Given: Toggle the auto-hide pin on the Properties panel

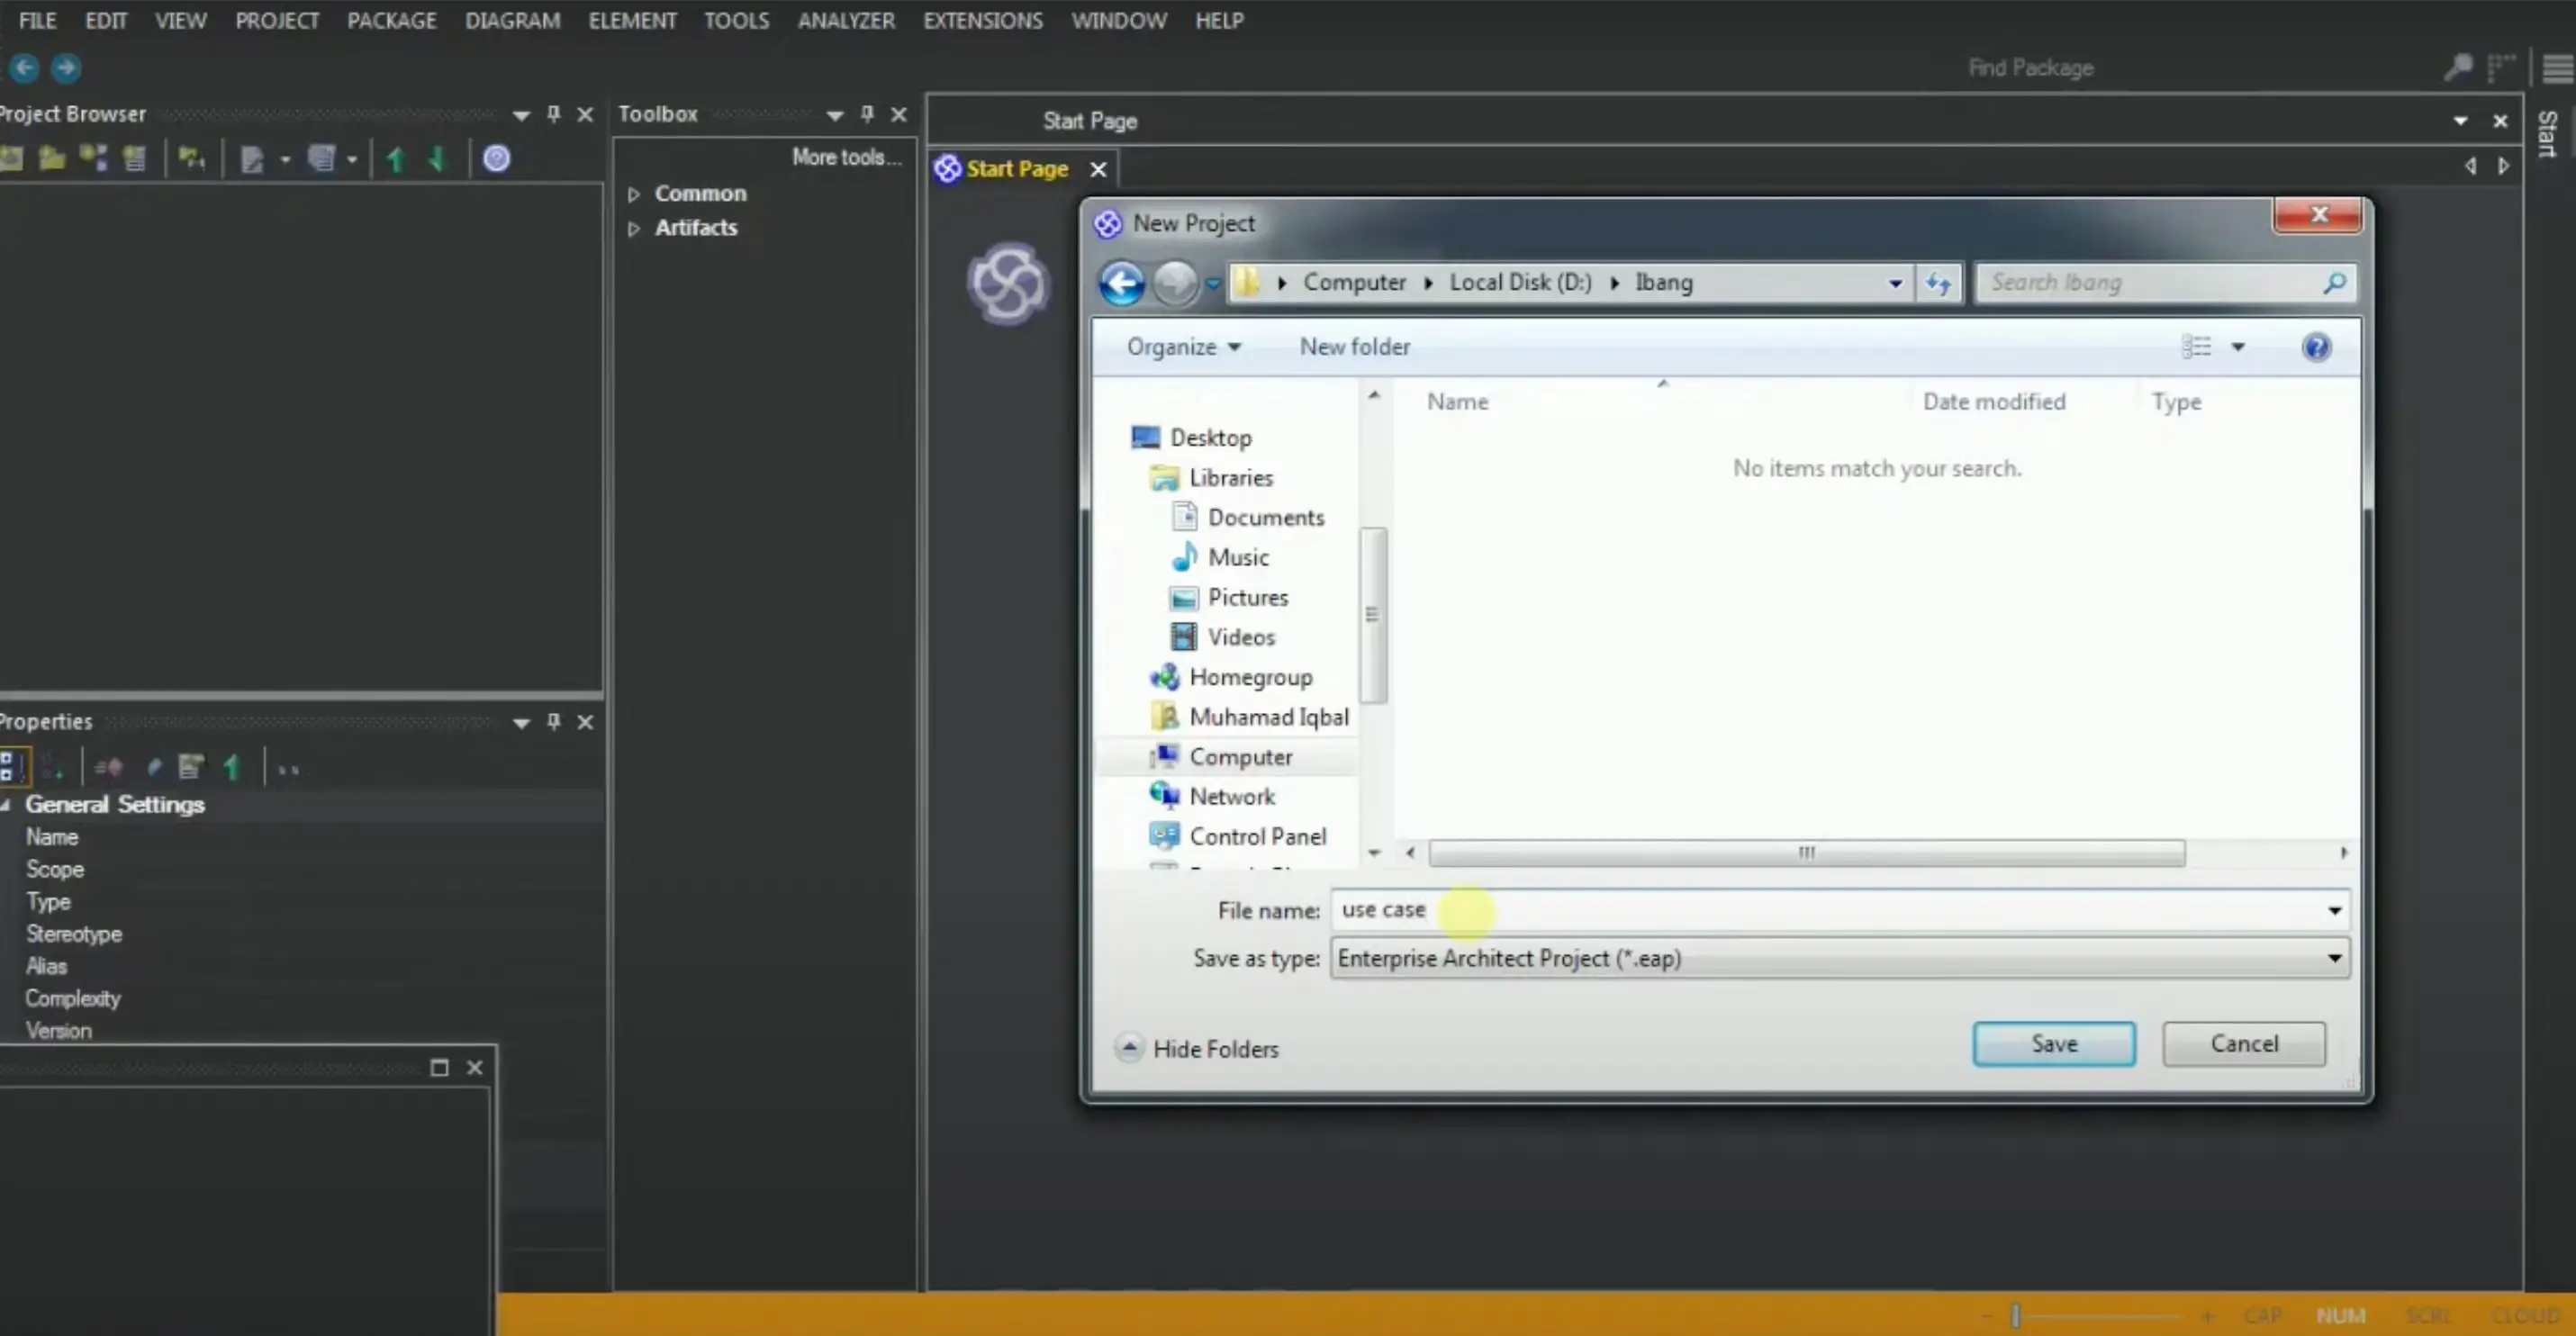Looking at the screenshot, I should point(552,721).
